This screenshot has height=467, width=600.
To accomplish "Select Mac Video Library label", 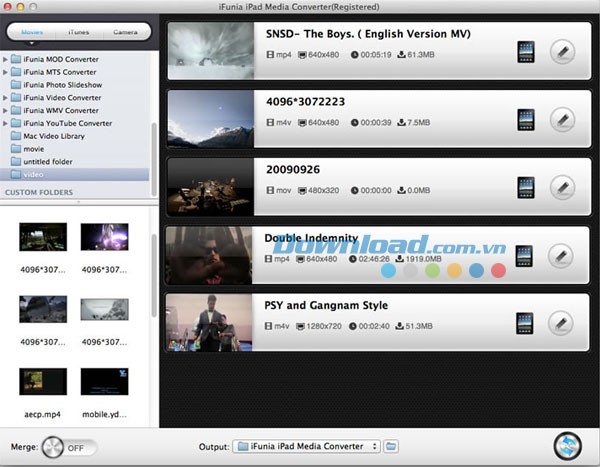I will (54, 136).
